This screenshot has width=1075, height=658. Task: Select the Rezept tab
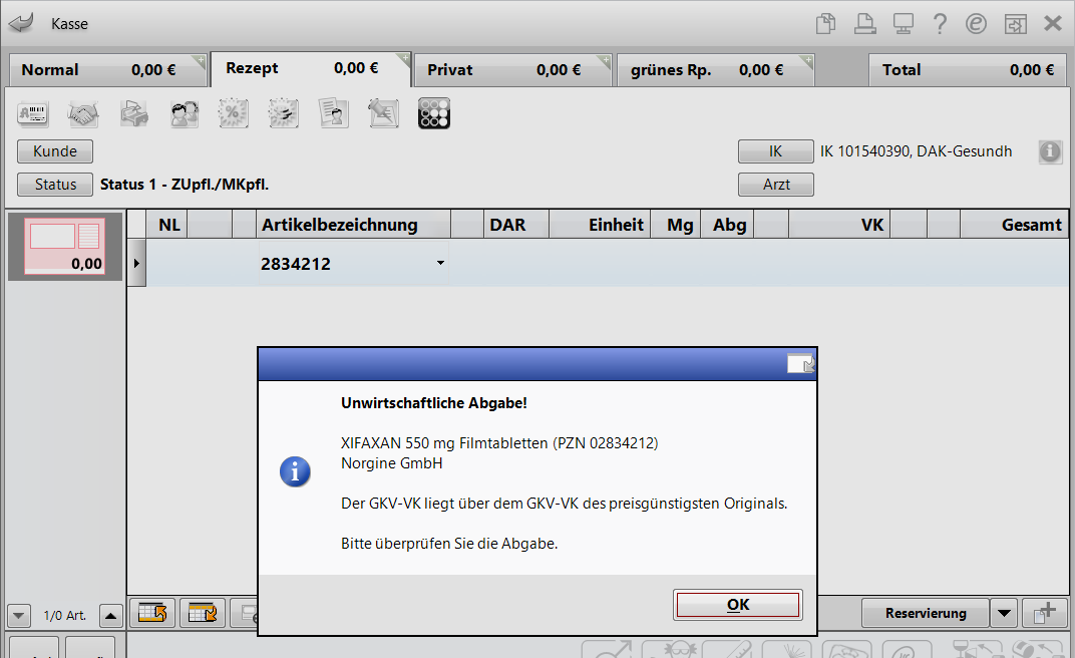tap(311, 69)
